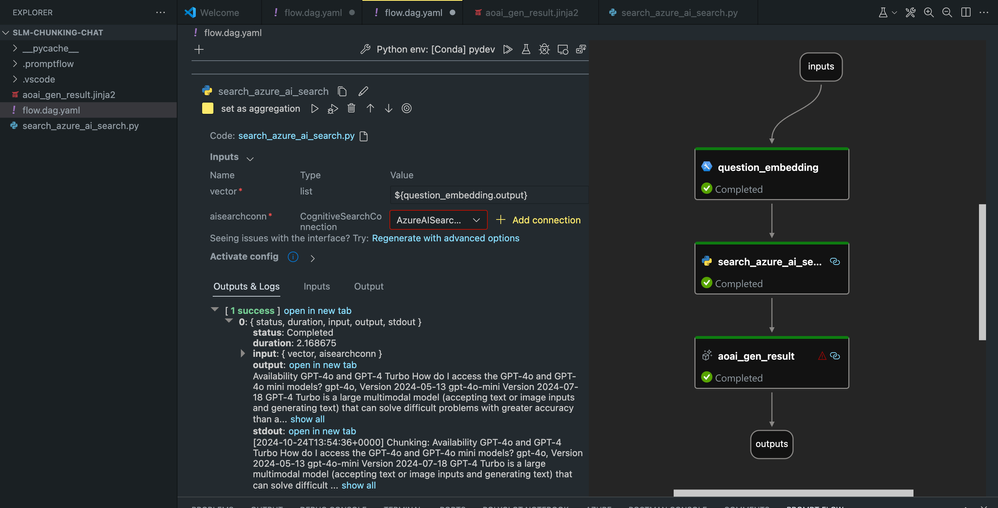
Task: Select flow.dag.yaml in the Explorer
Action: pos(88,110)
